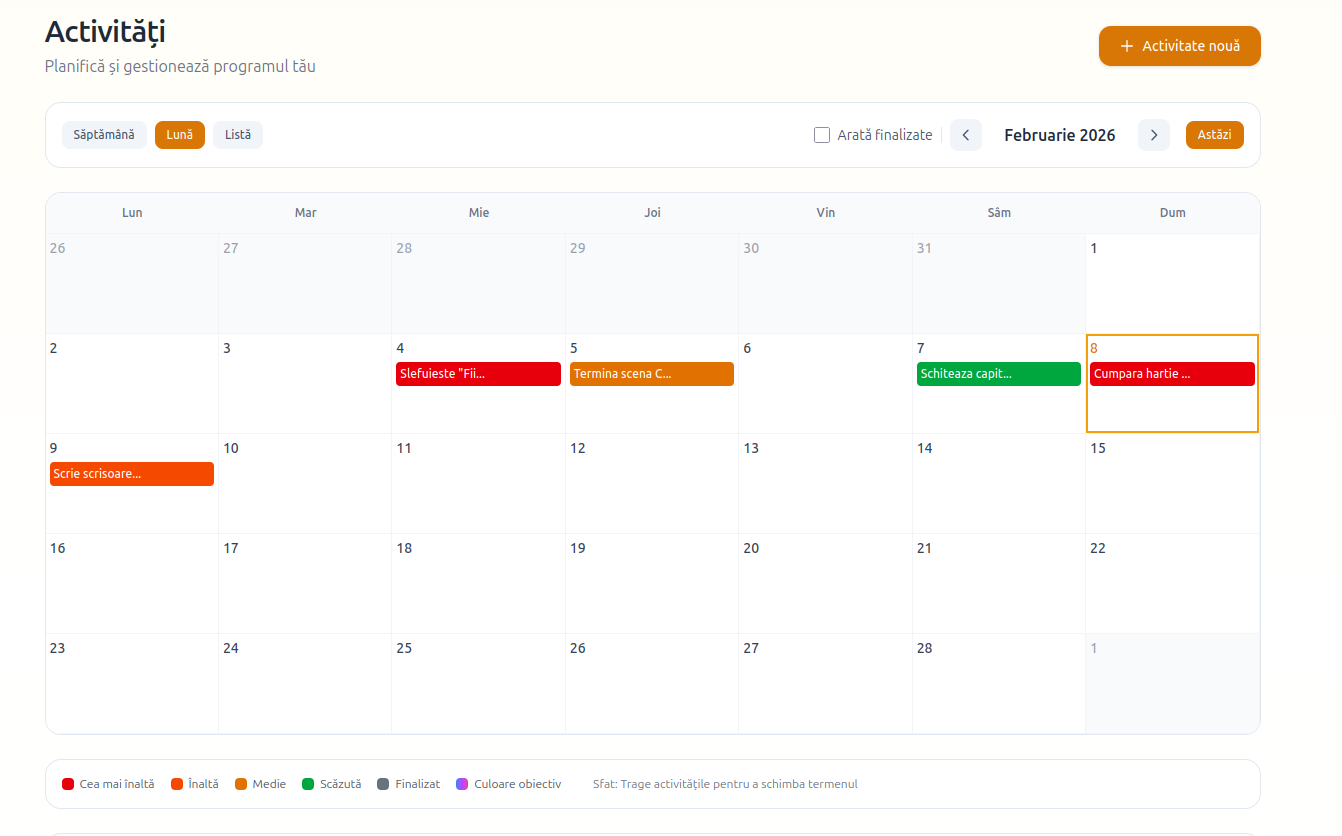Screen dimensions: 1342x836
Task: Open the Schiteaza capit... activity
Action: (x=999, y=374)
